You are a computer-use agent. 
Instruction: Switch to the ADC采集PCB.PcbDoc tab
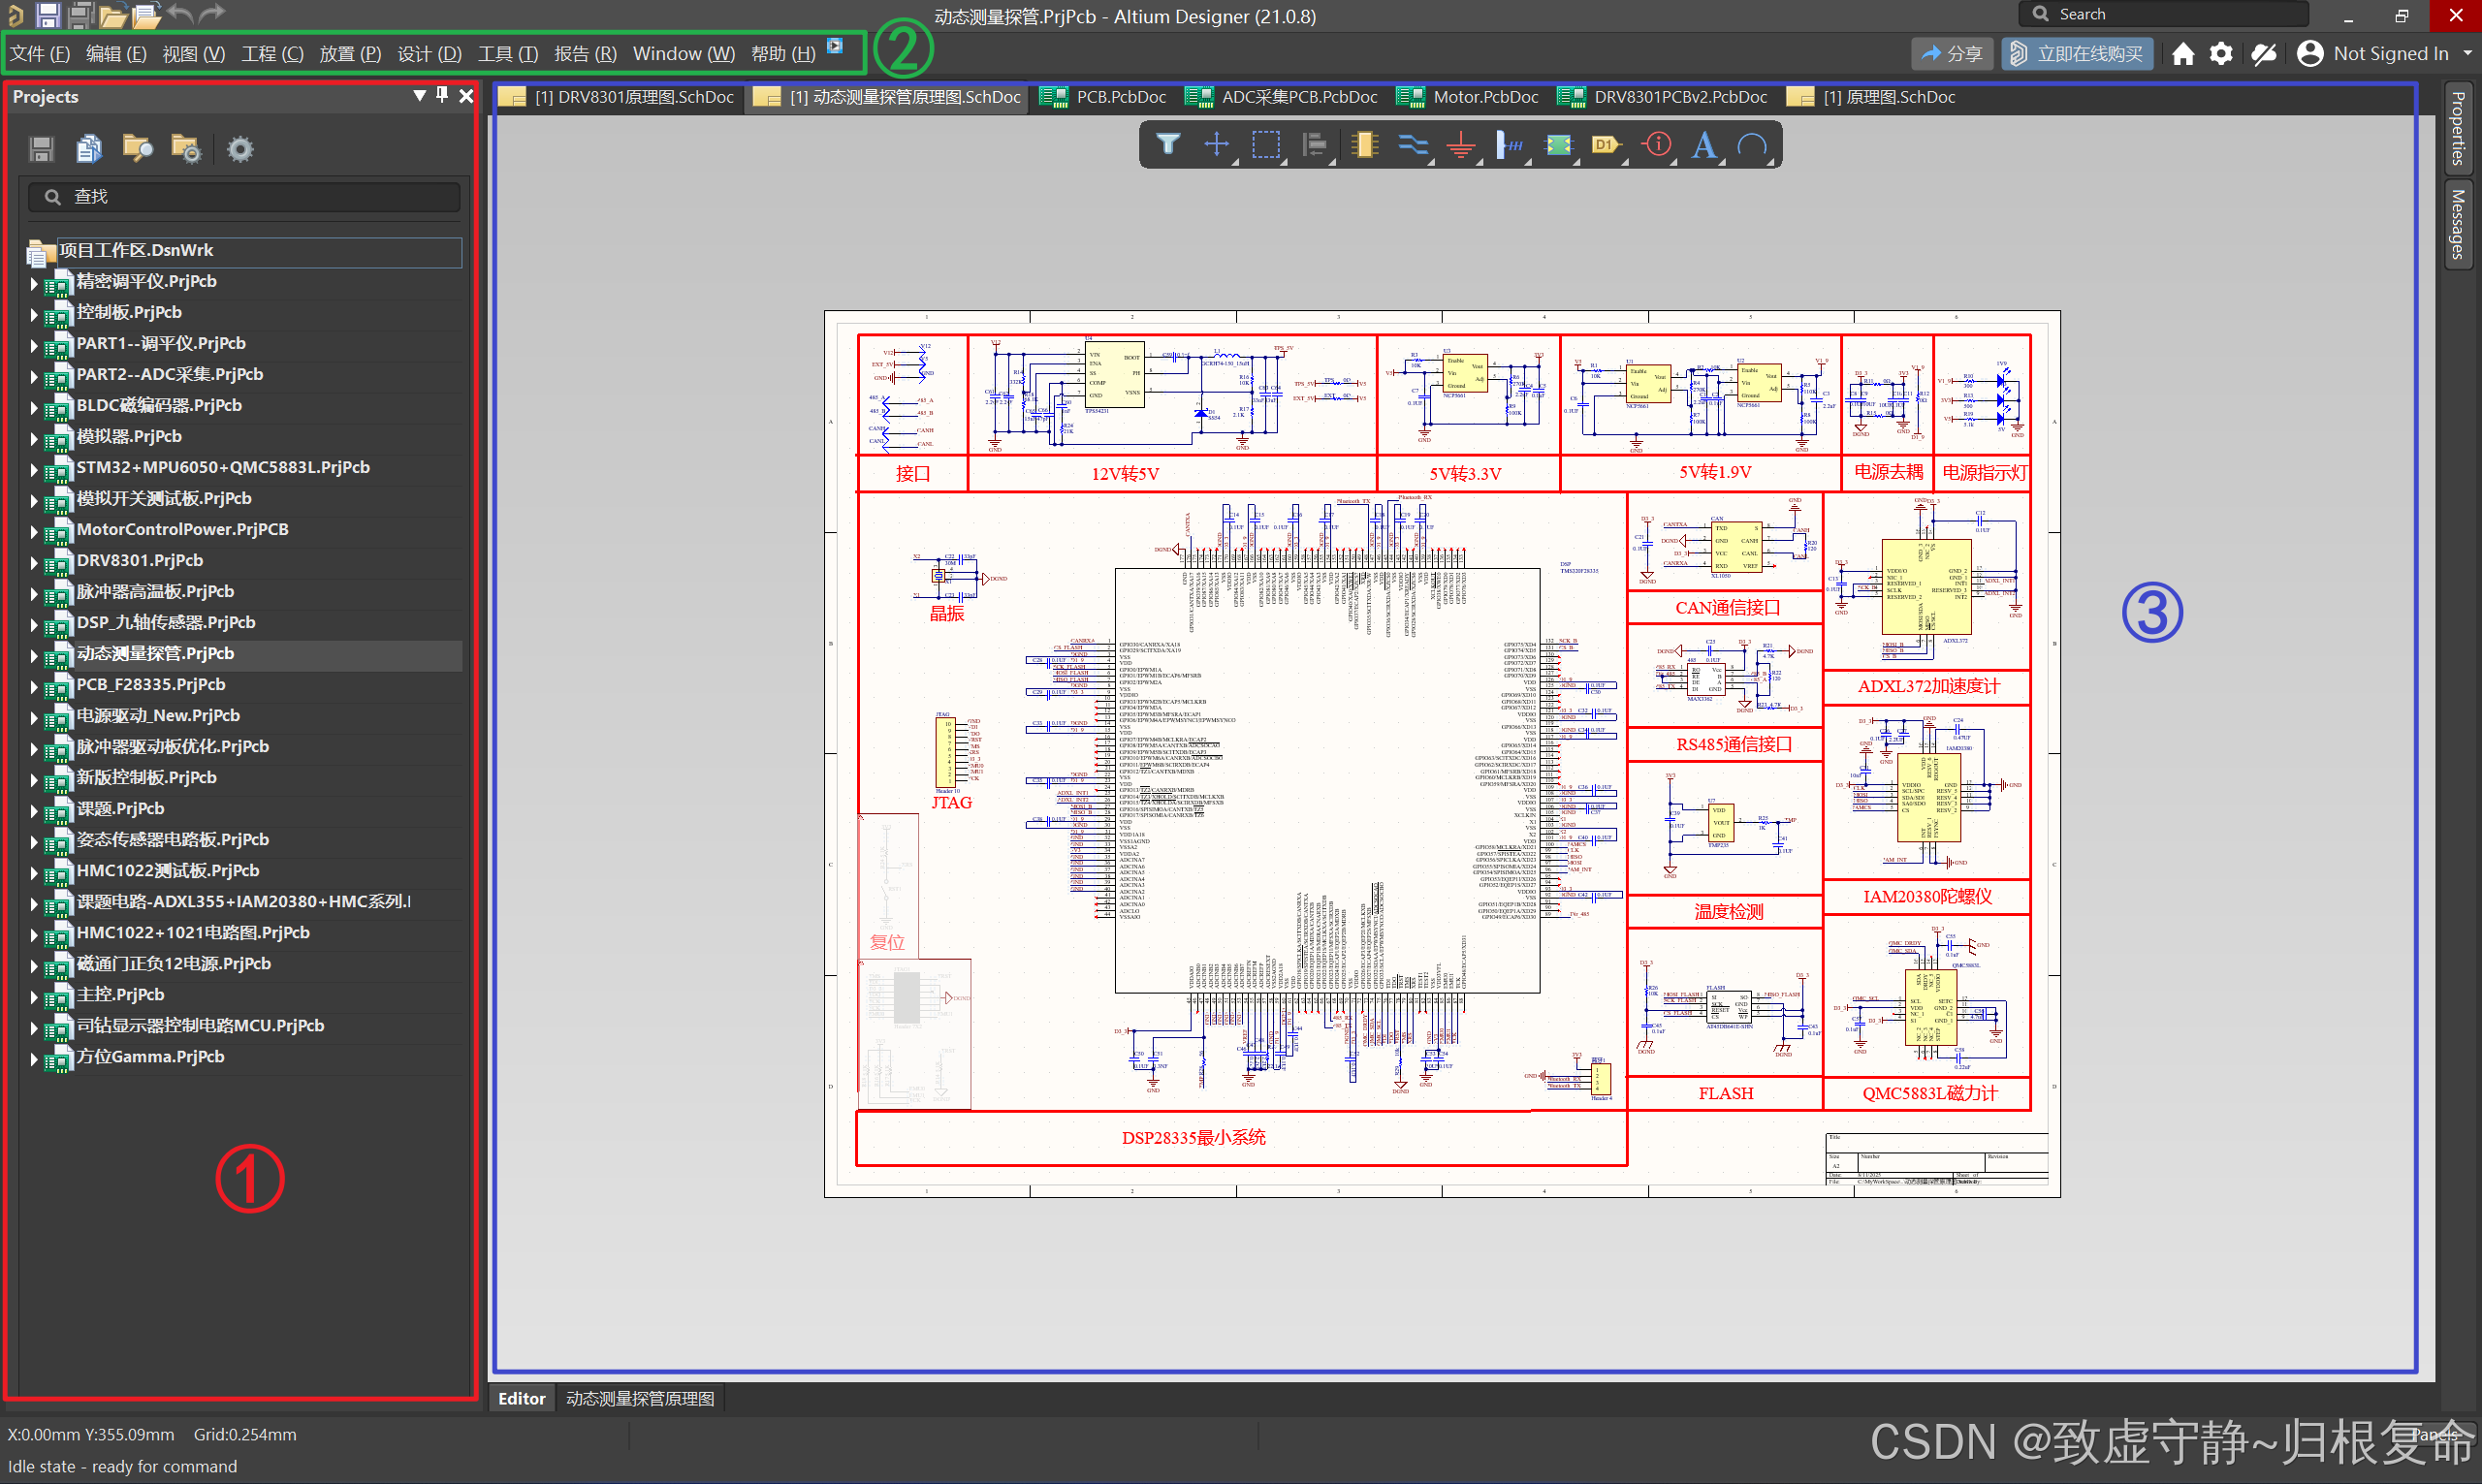click(1281, 97)
